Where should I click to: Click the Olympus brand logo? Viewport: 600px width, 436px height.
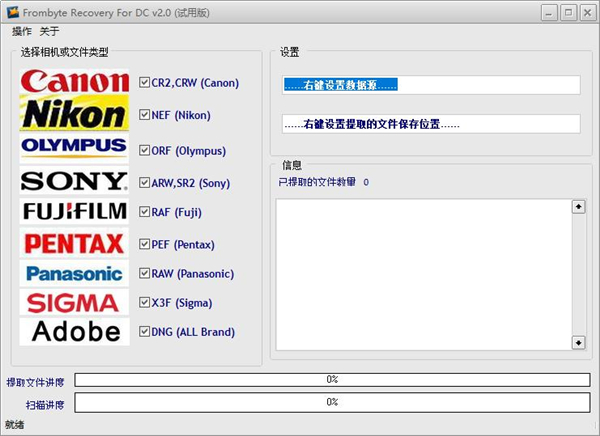[x=75, y=147]
